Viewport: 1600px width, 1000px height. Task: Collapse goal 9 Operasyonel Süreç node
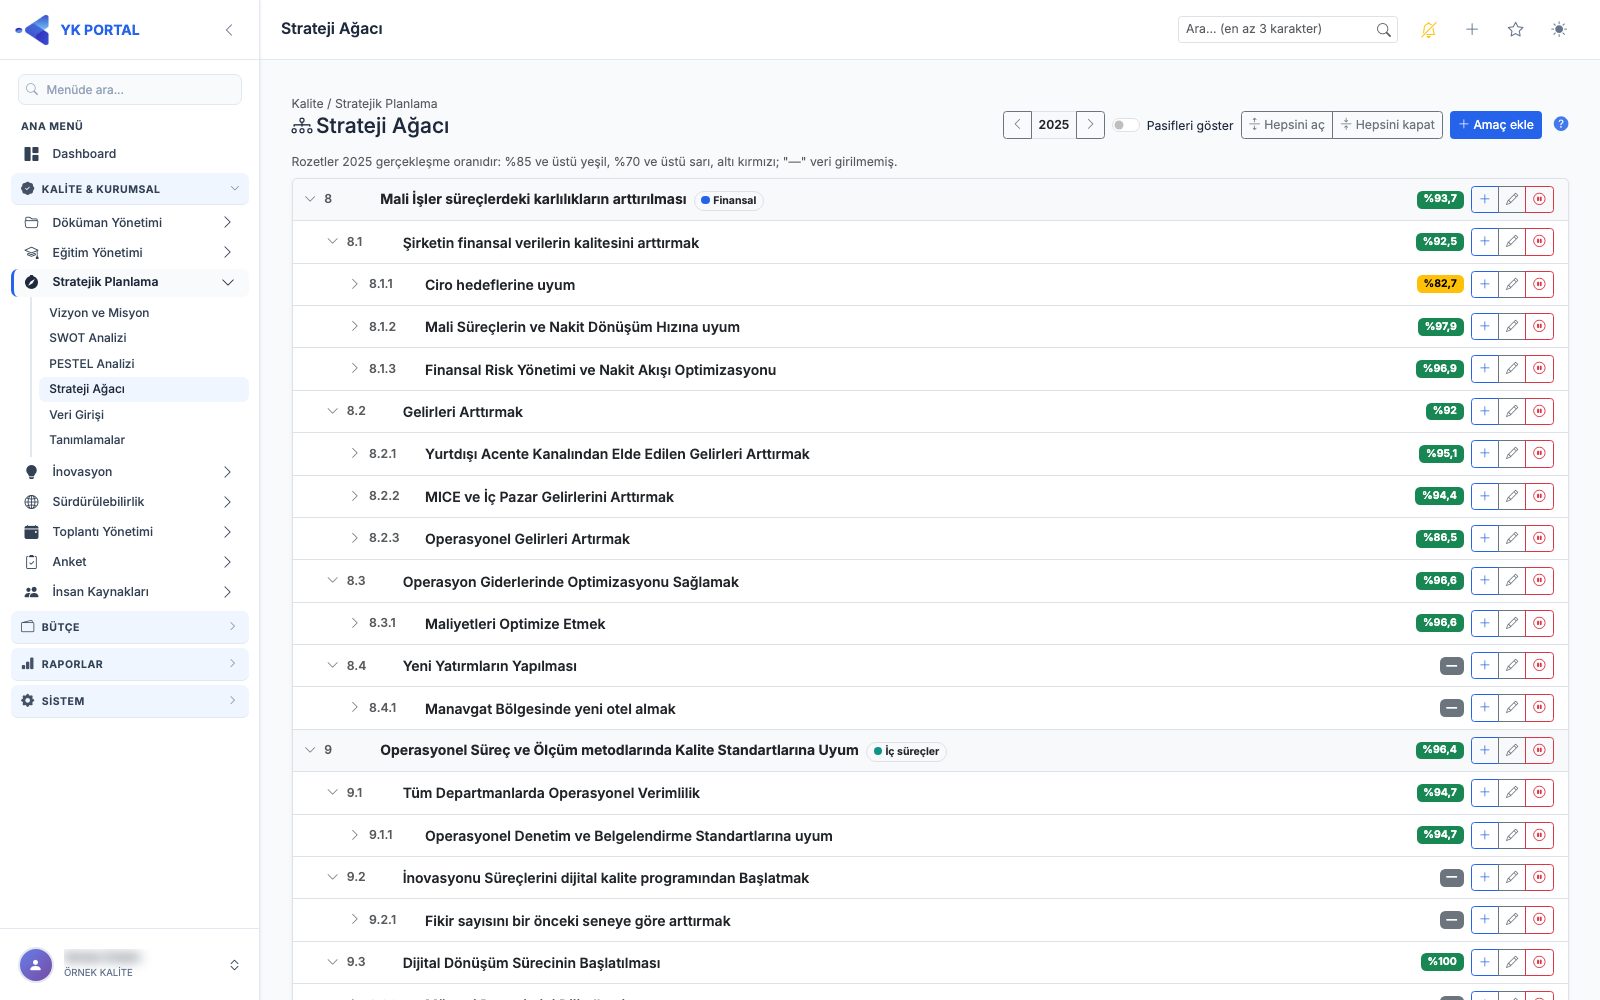click(x=310, y=750)
